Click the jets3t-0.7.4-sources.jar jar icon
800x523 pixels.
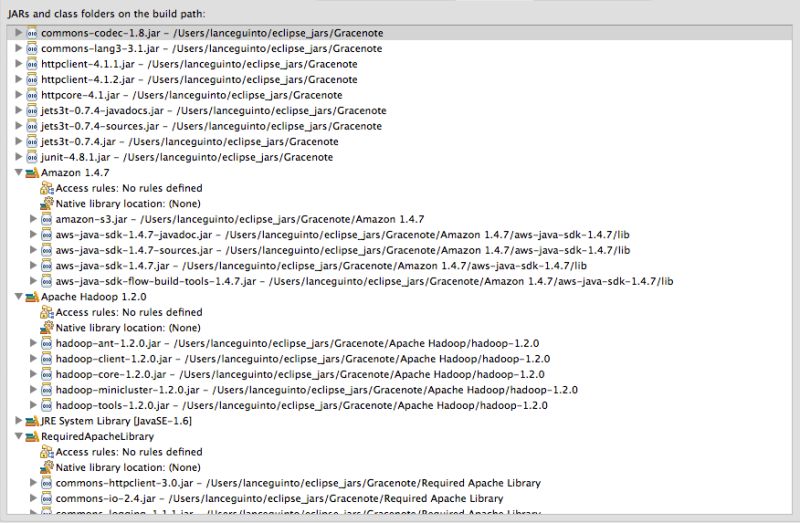(32, 126)
